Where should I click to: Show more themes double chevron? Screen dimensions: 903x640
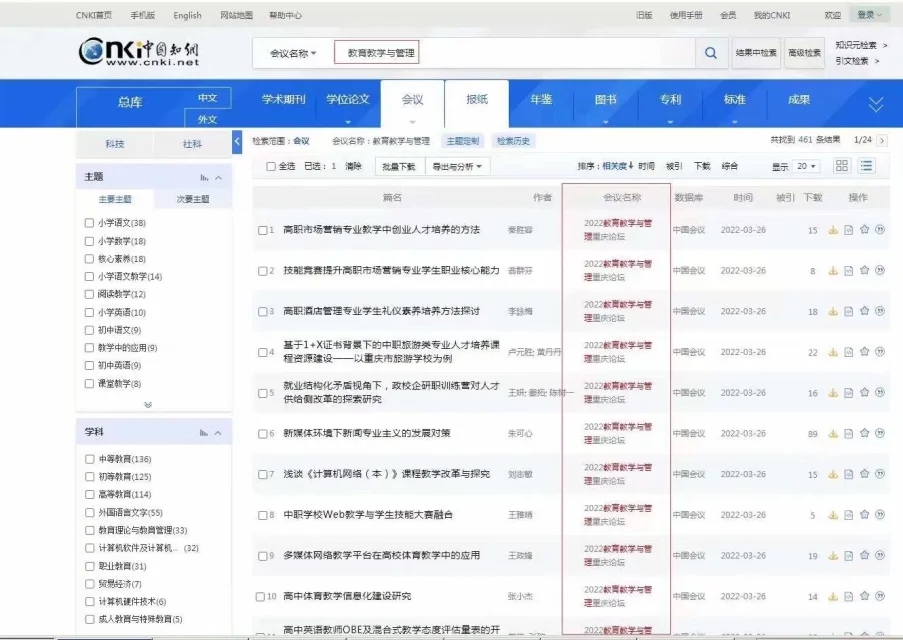click(x=148, y=404)
